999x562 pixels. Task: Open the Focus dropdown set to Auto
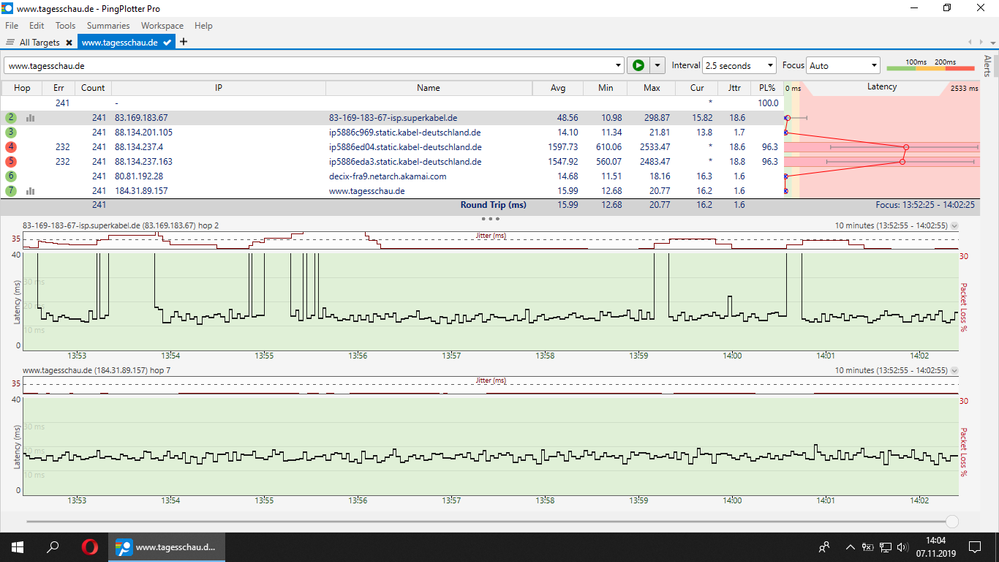pos(843,66)
